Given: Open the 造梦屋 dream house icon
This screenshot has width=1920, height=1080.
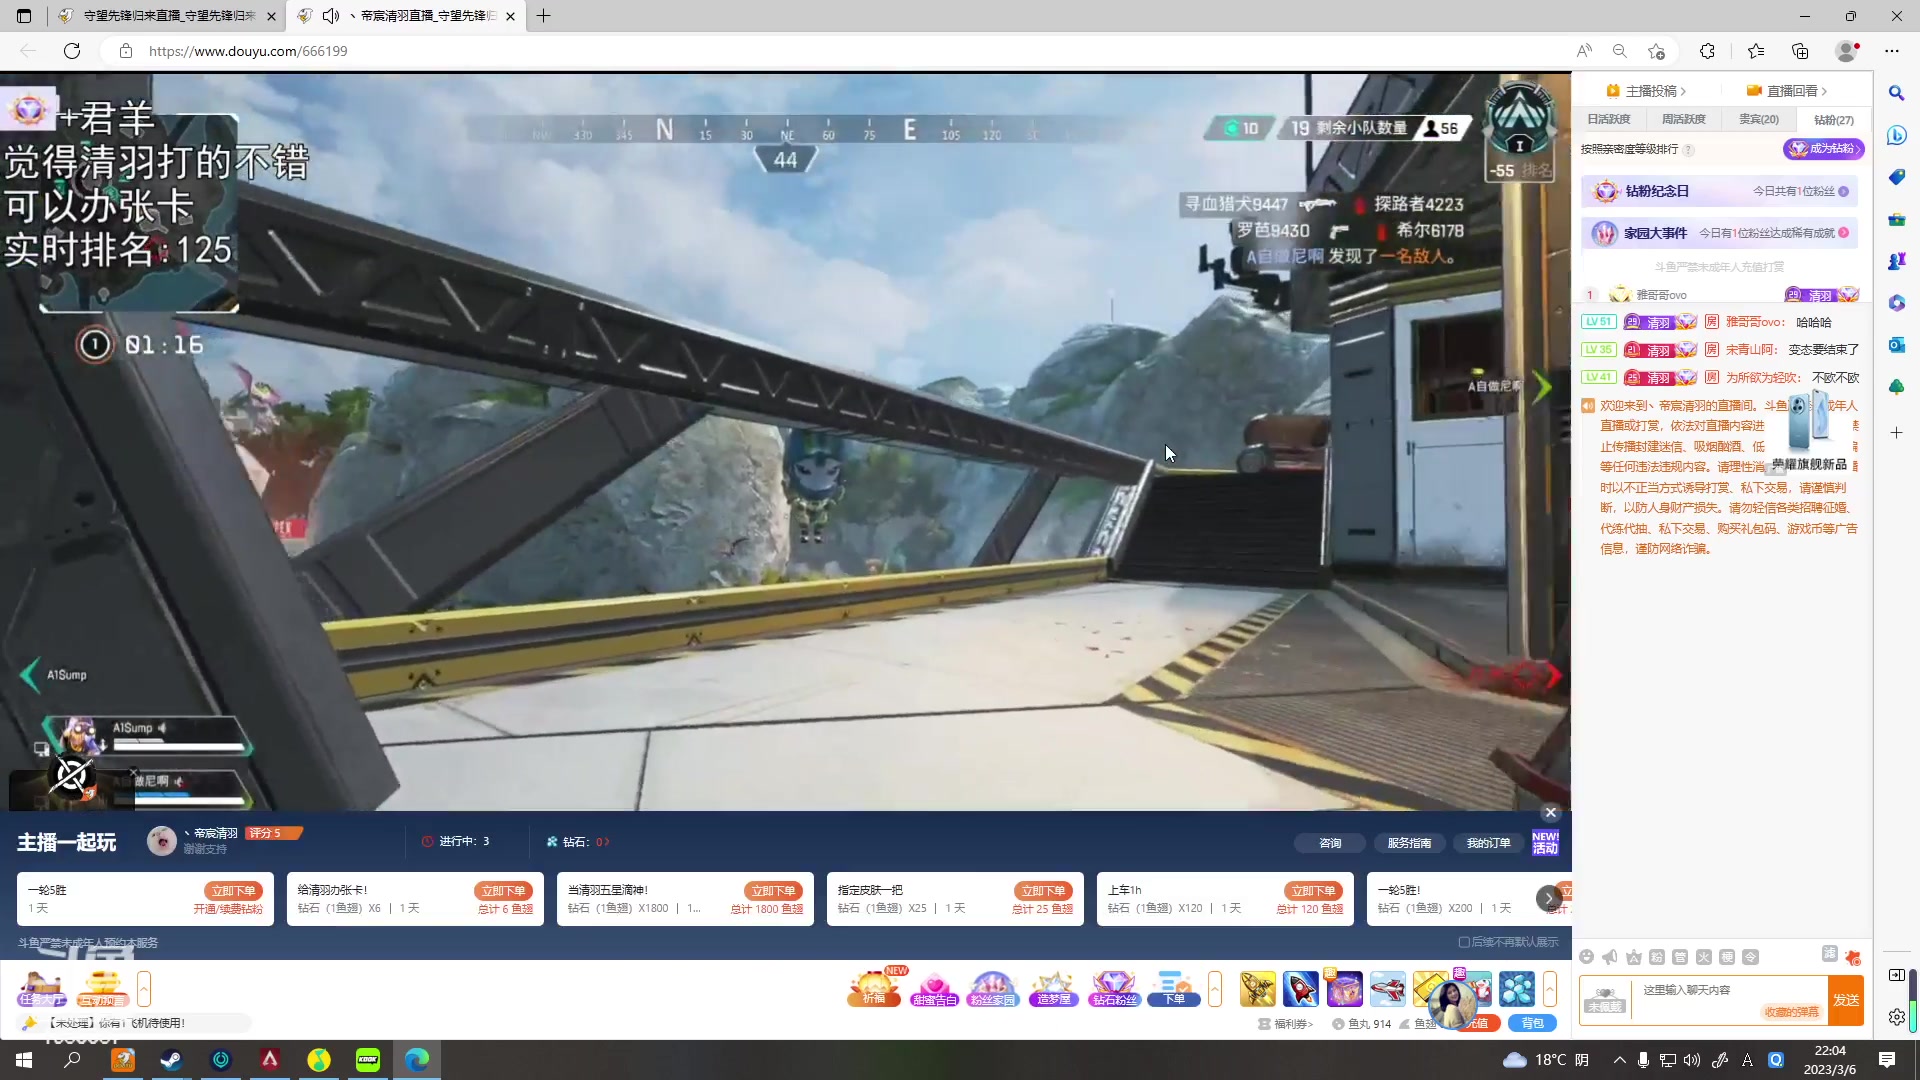Looking at the screenshot, I should (x=1053, y=989).
